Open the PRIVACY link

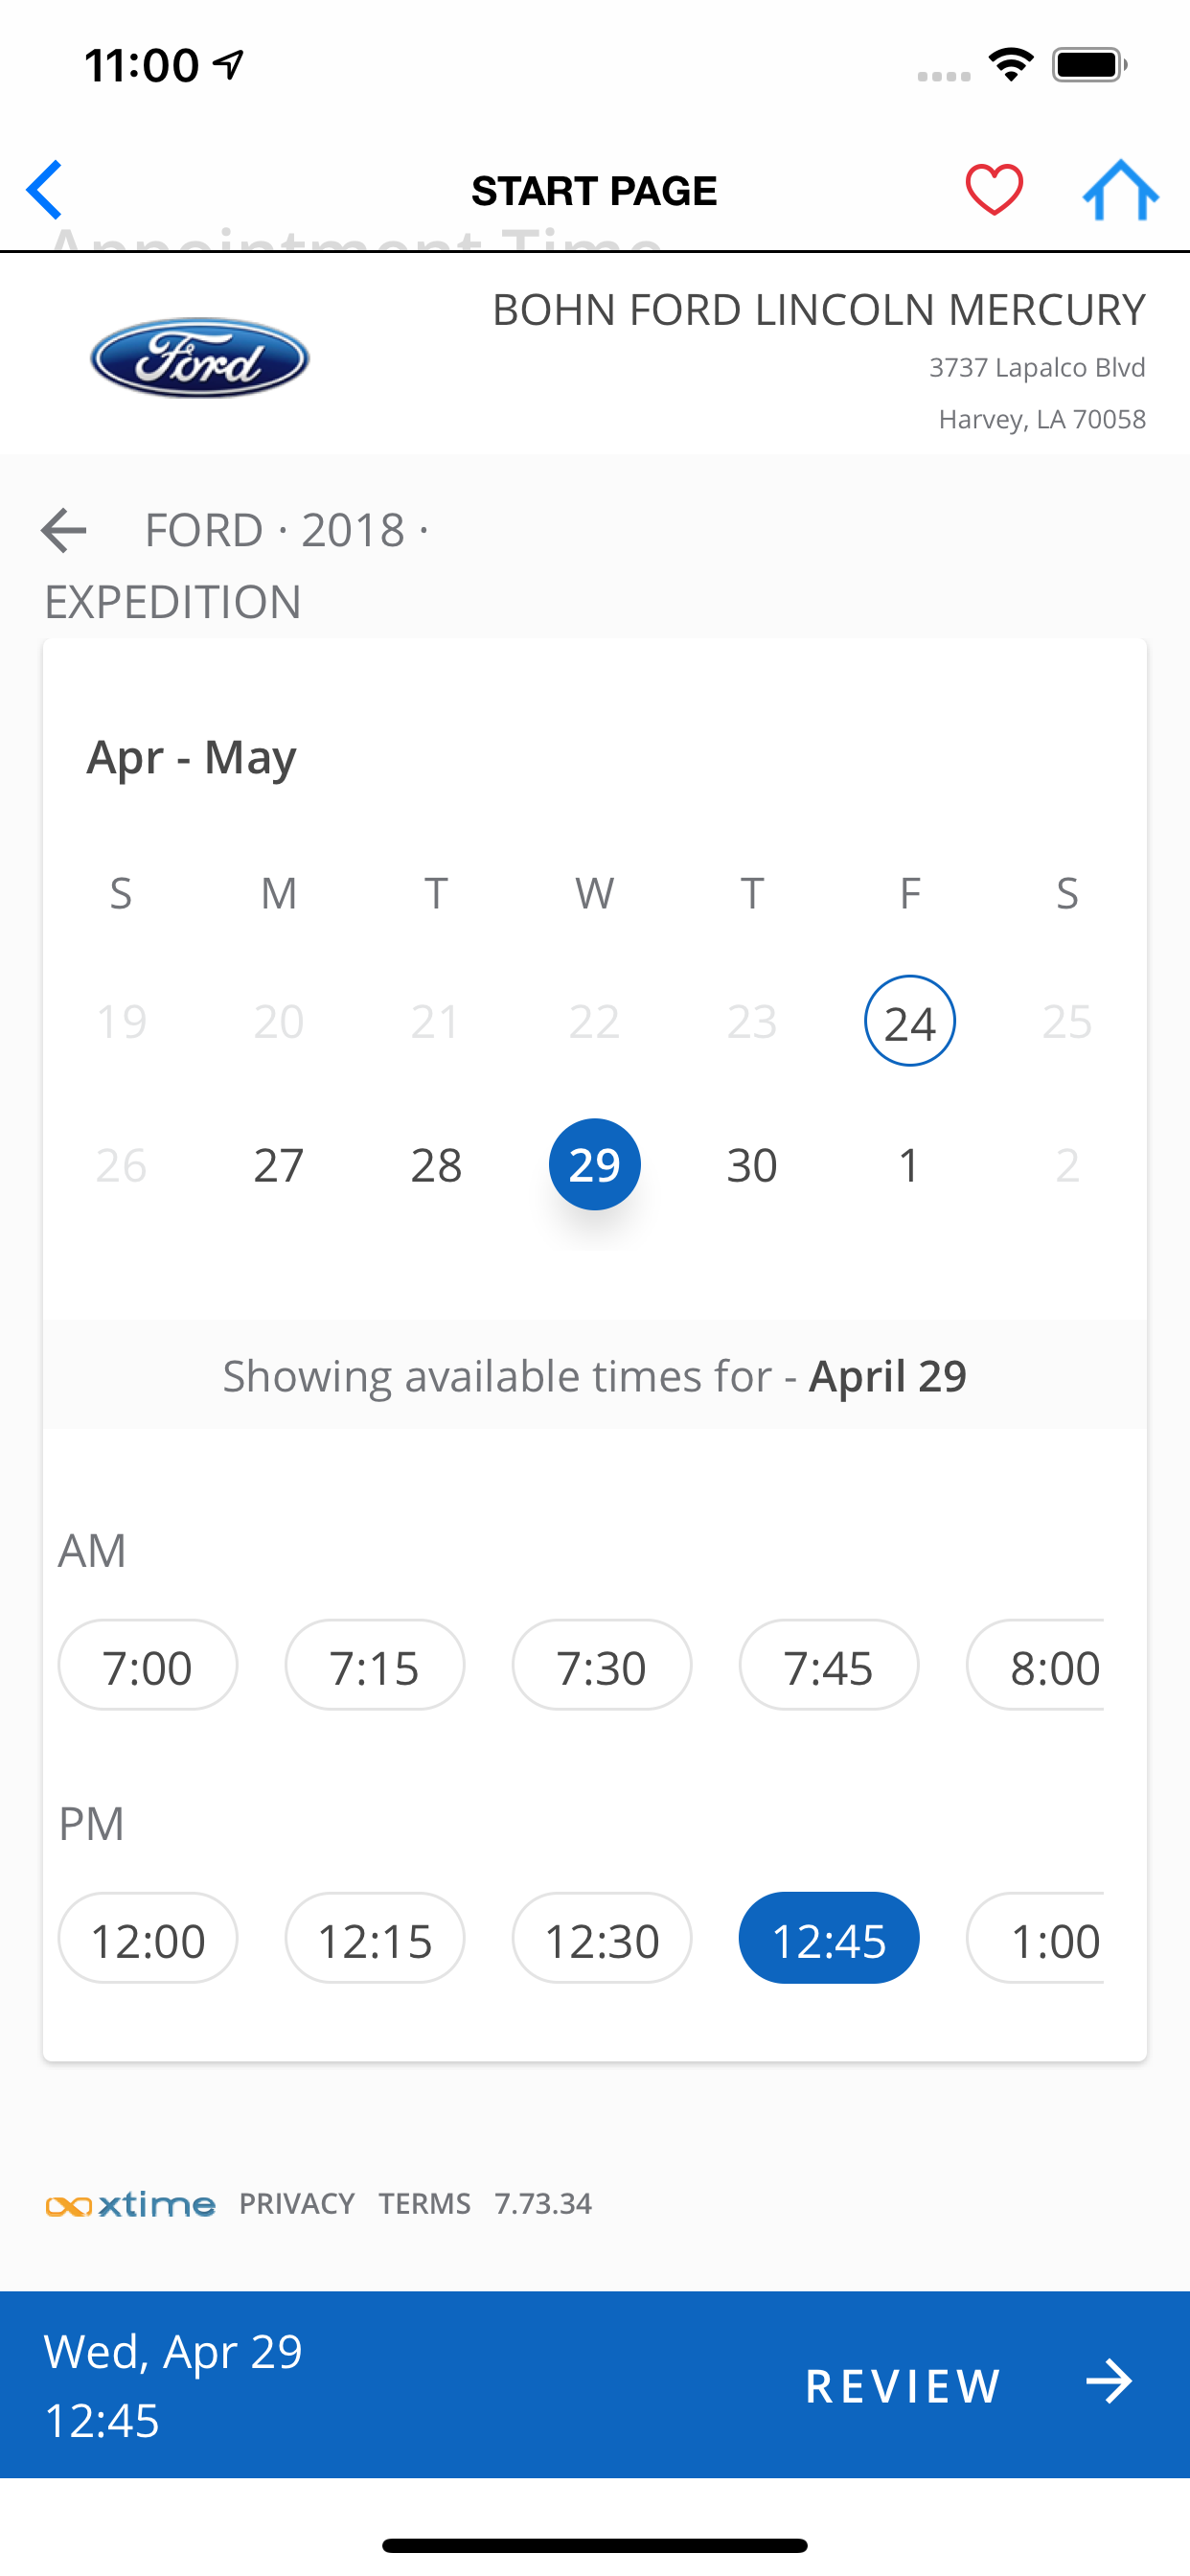[297, 2204]
